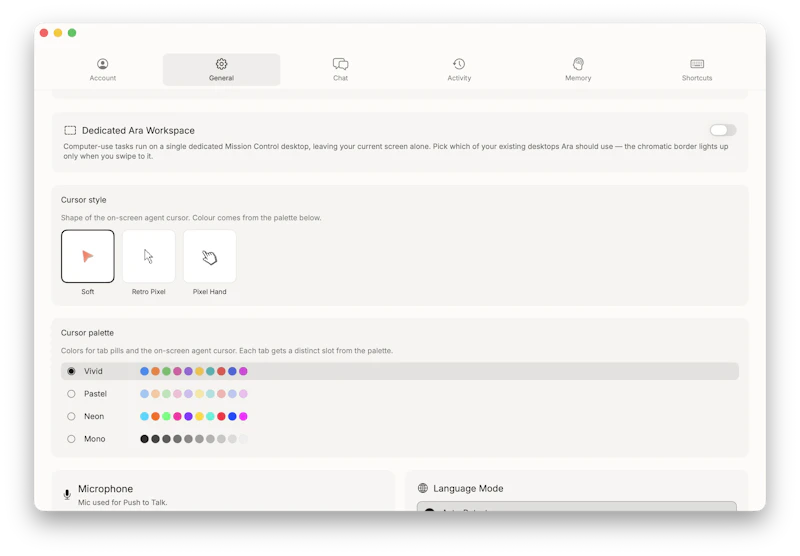
Task: Click the Neon palette label
Action: (x=94, y=416)
